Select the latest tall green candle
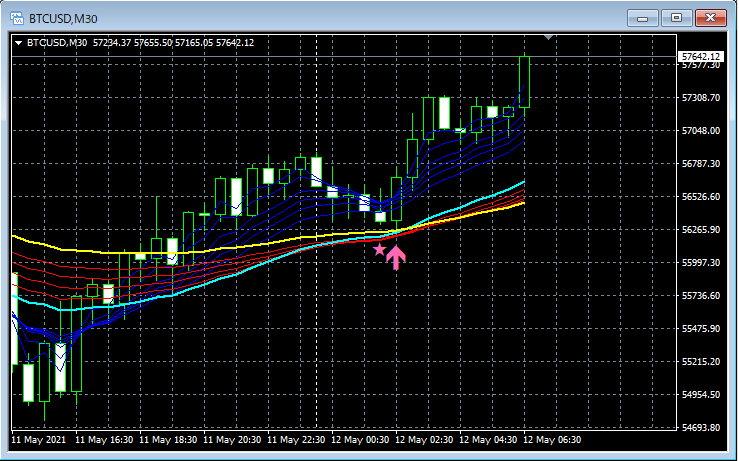 (524, 82)
